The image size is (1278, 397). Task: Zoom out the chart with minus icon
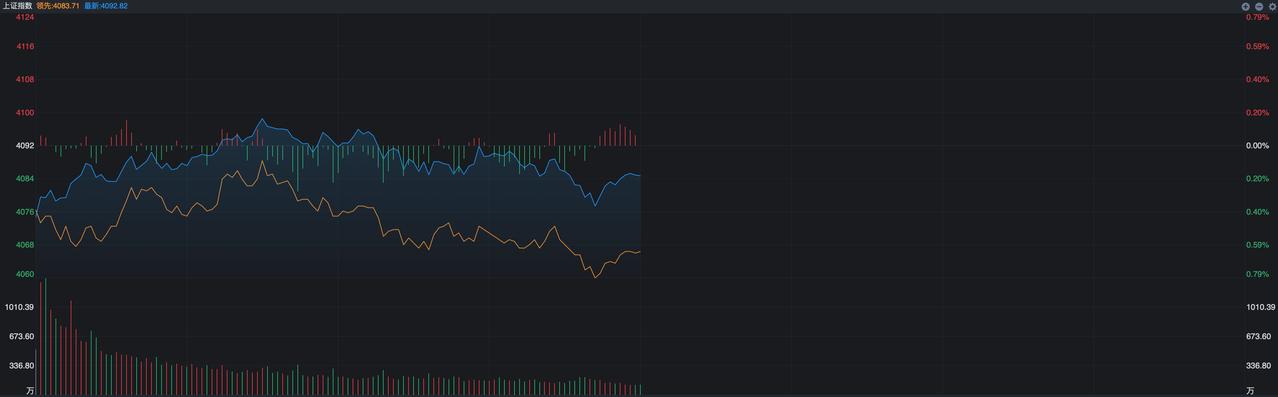click(x=1259, y=6)
